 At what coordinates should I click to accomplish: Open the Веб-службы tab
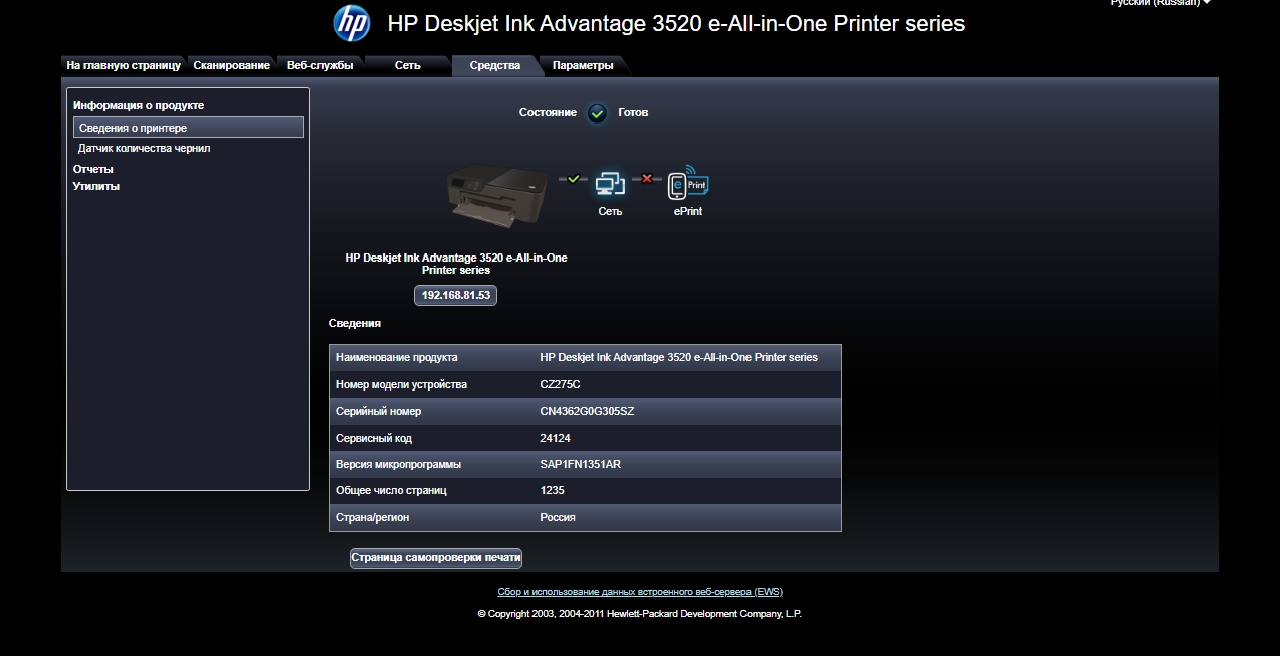[320, 65]
